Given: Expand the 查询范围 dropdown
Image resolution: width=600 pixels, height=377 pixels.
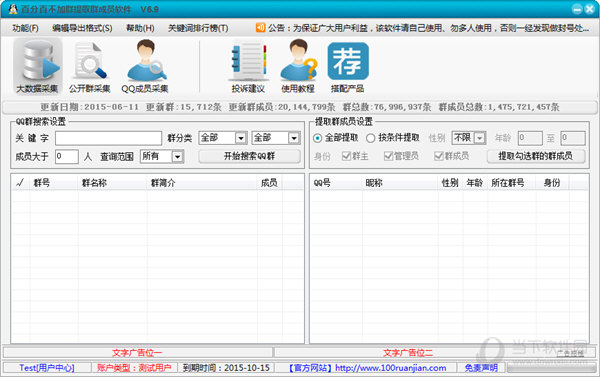Looking at the screenshot, I should 177,157.
